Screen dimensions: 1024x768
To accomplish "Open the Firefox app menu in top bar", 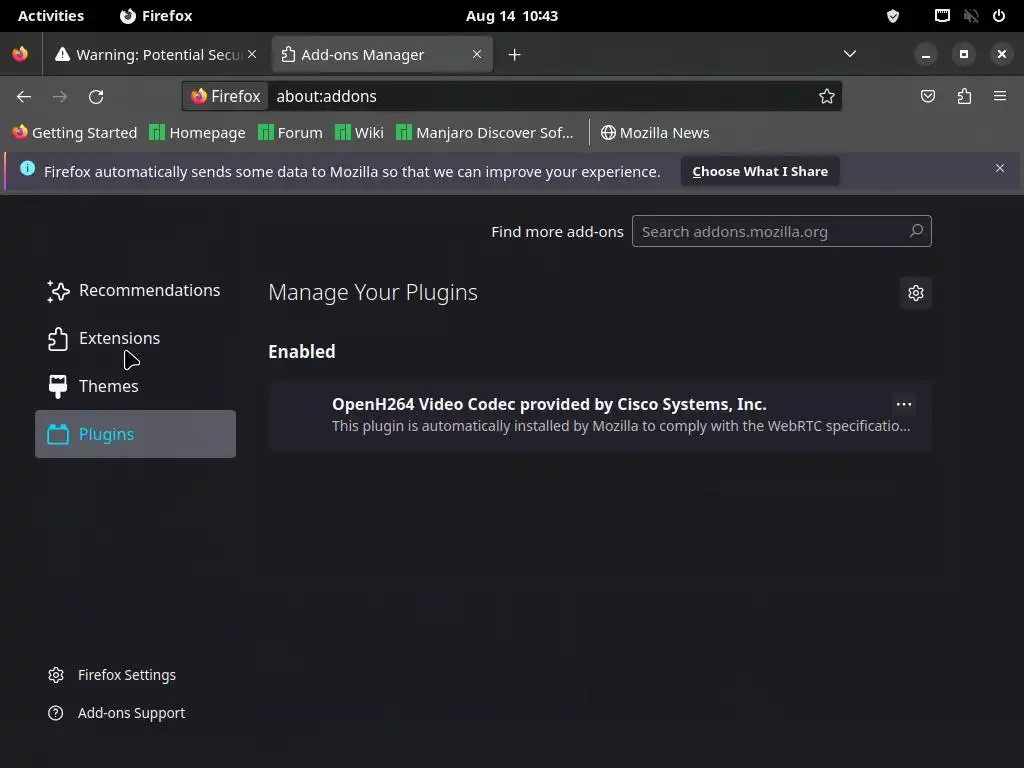I will pos(156,16).
